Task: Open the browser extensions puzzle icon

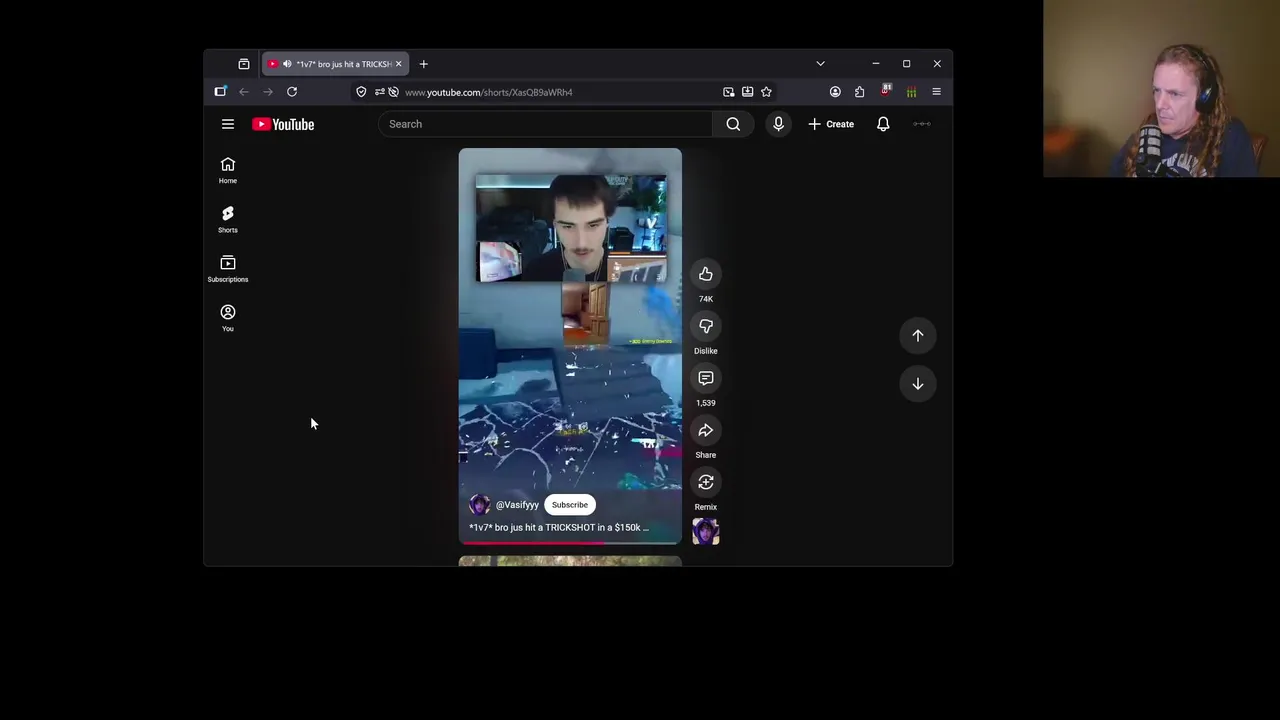Action: coord(859,92)
